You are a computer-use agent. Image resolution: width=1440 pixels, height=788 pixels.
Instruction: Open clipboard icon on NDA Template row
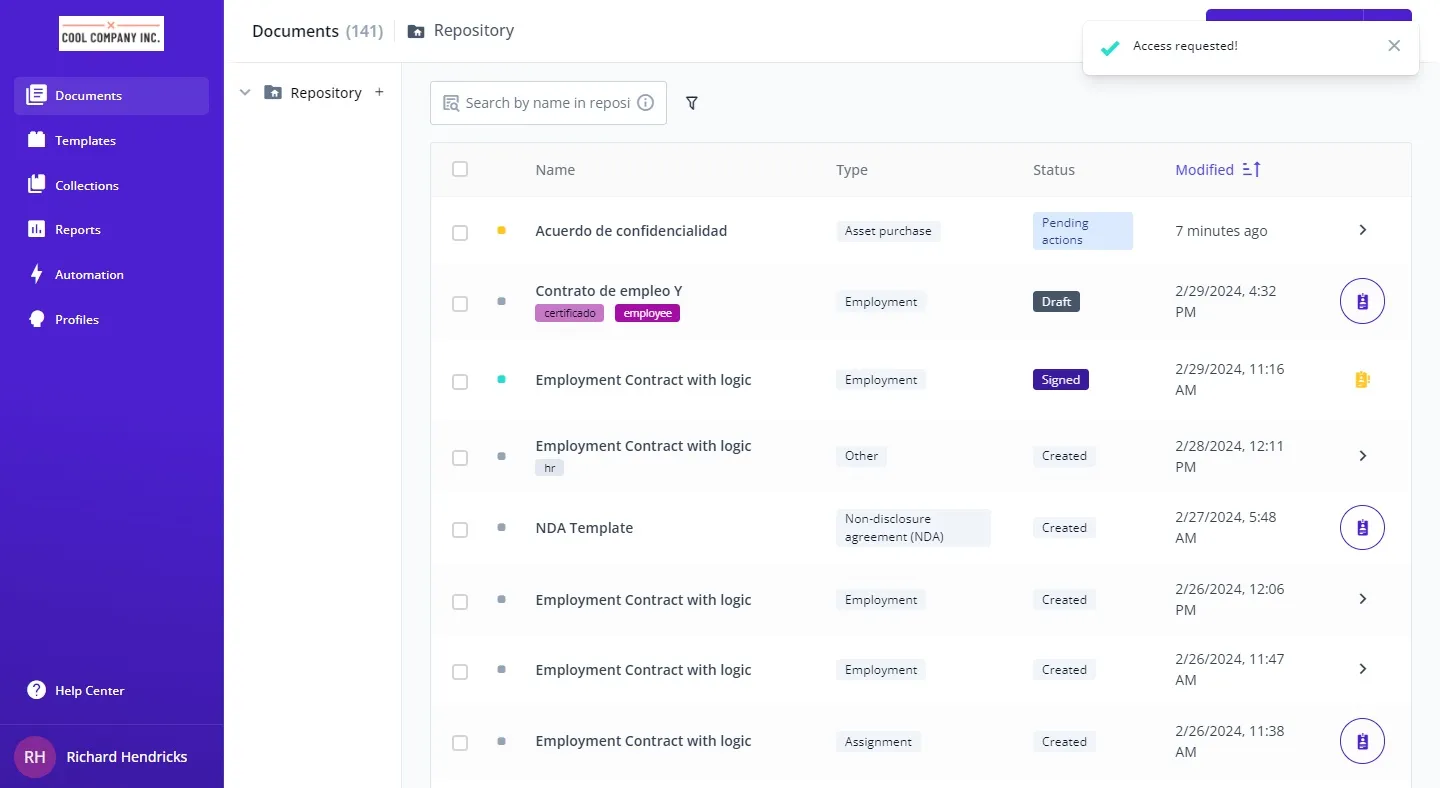1362,527
